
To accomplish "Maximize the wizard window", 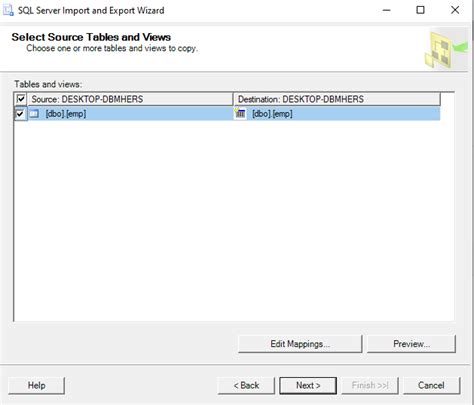I will 421,10.
